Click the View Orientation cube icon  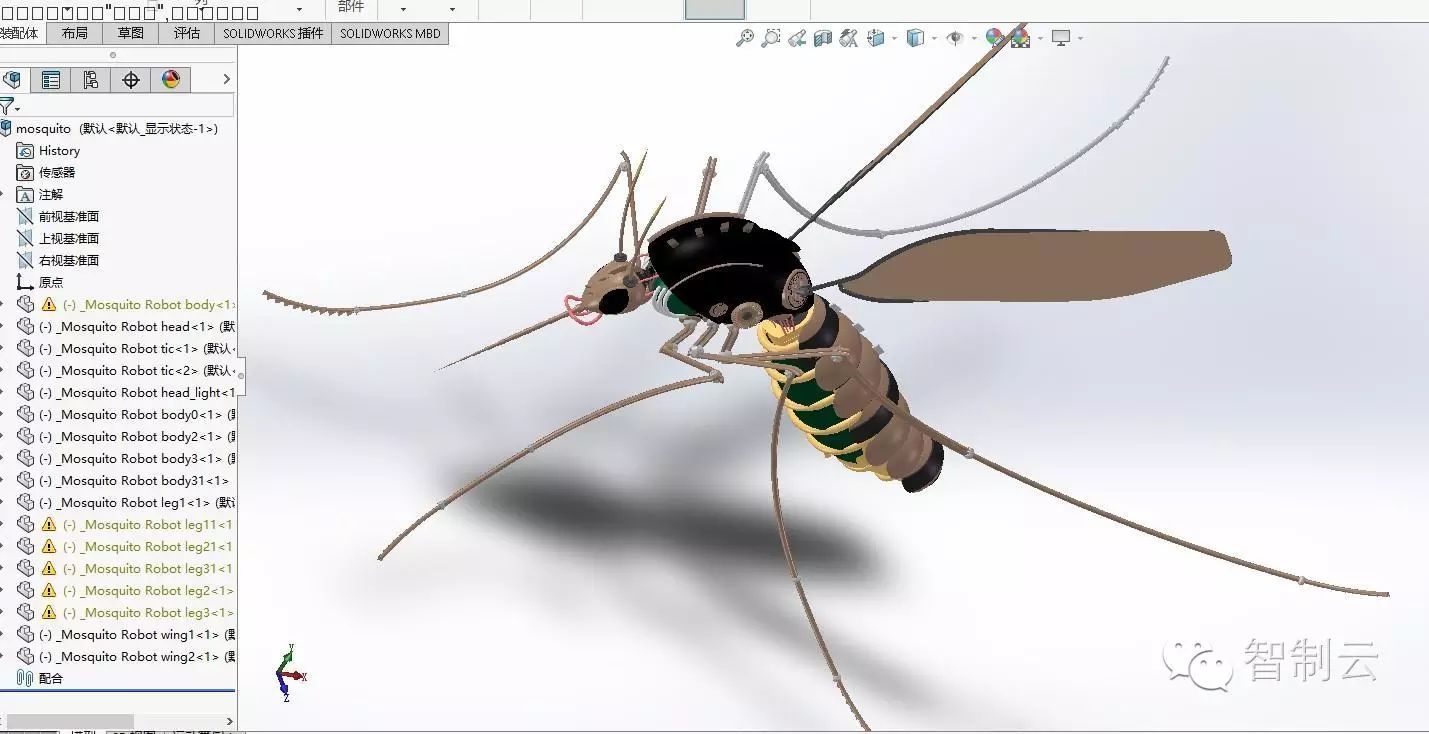tap(877, 38)
